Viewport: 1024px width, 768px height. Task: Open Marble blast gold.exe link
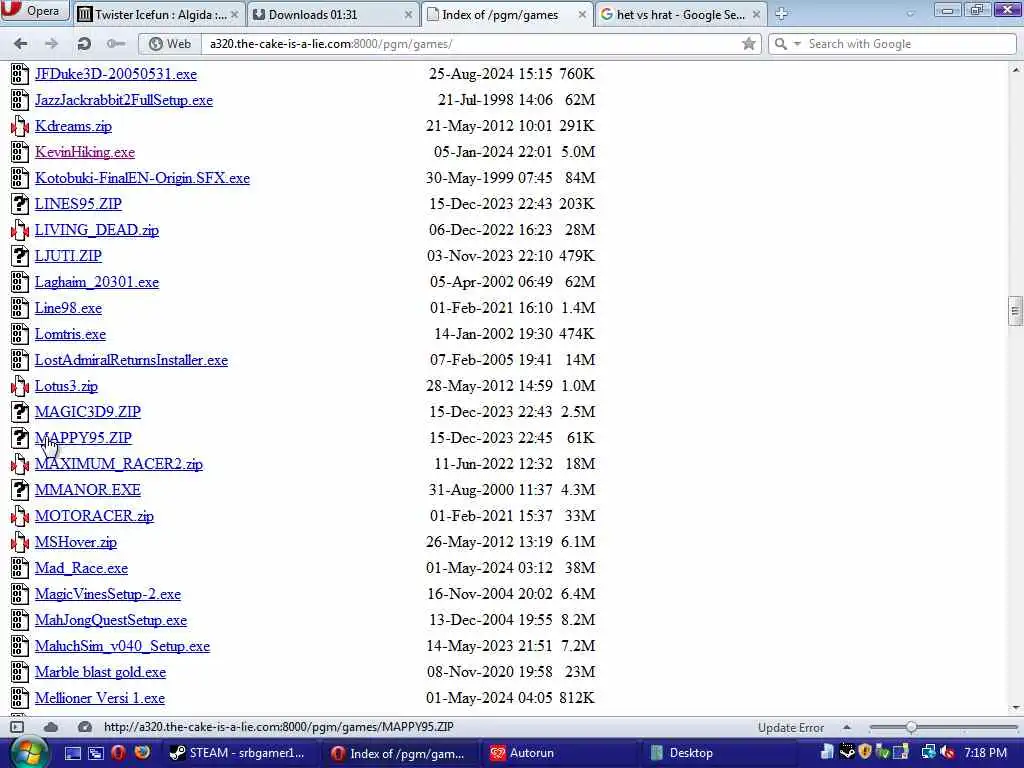click(101, 672)
